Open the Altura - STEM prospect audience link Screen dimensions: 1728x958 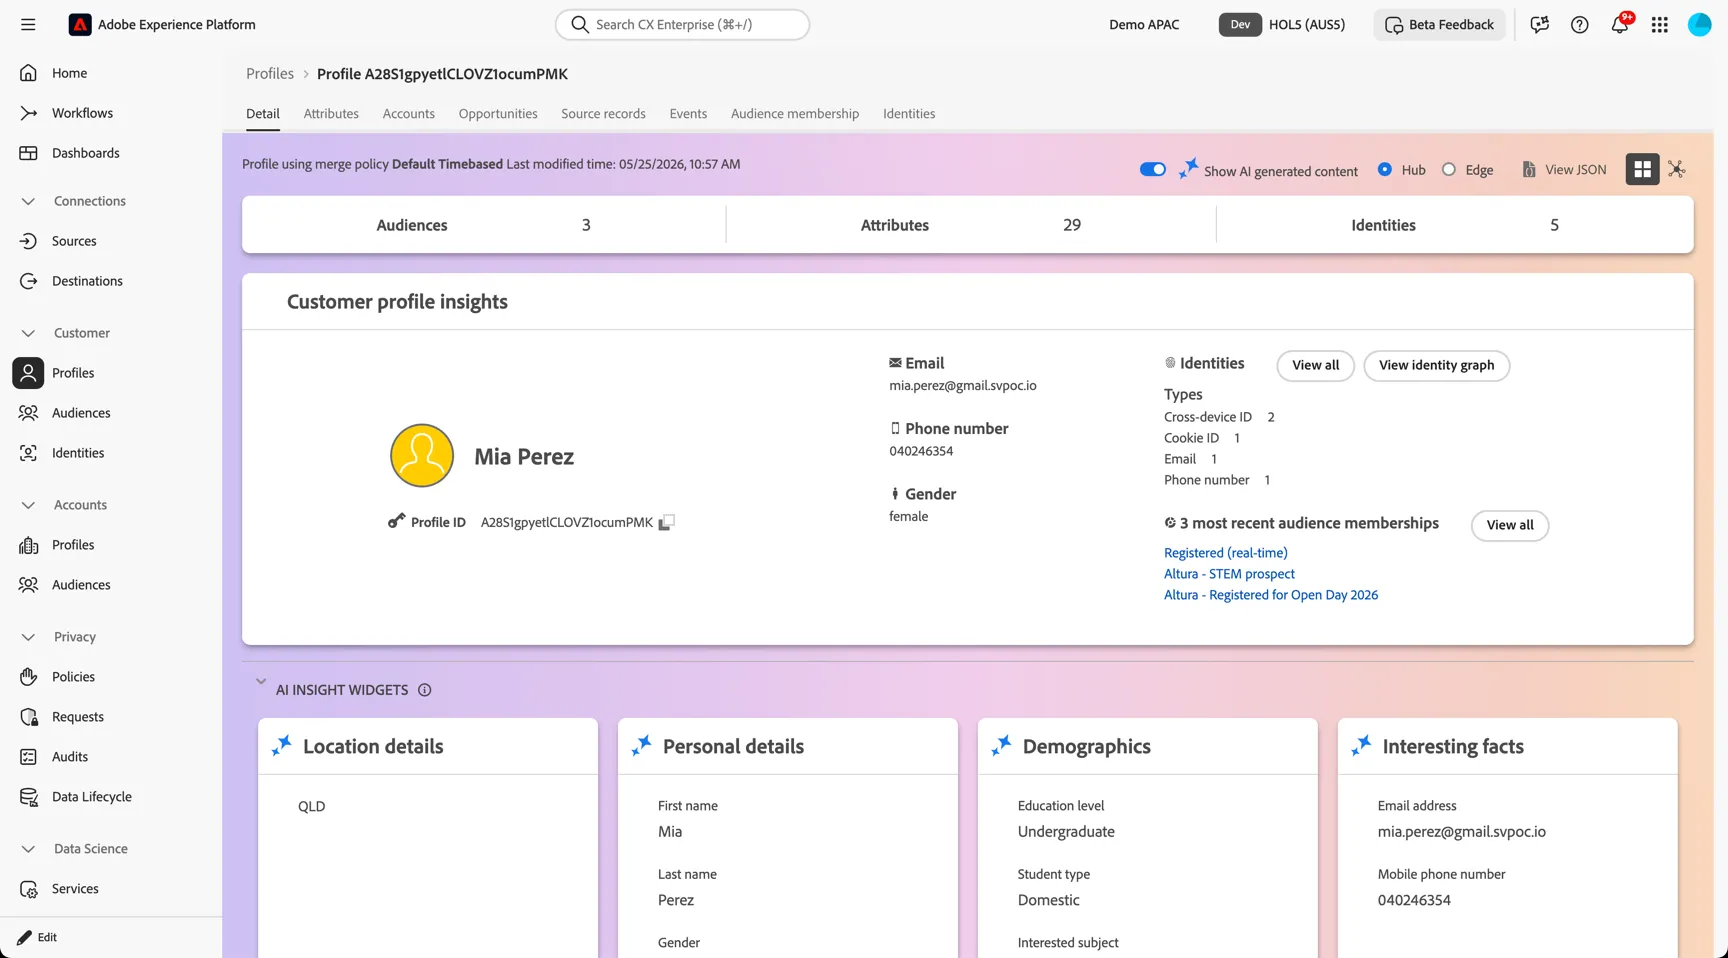tap(1229, 574)
